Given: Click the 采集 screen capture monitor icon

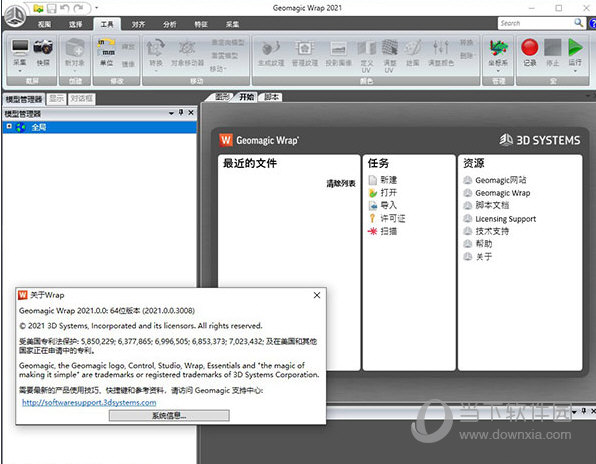Looking at the screenshot, I should pos(20,47).
